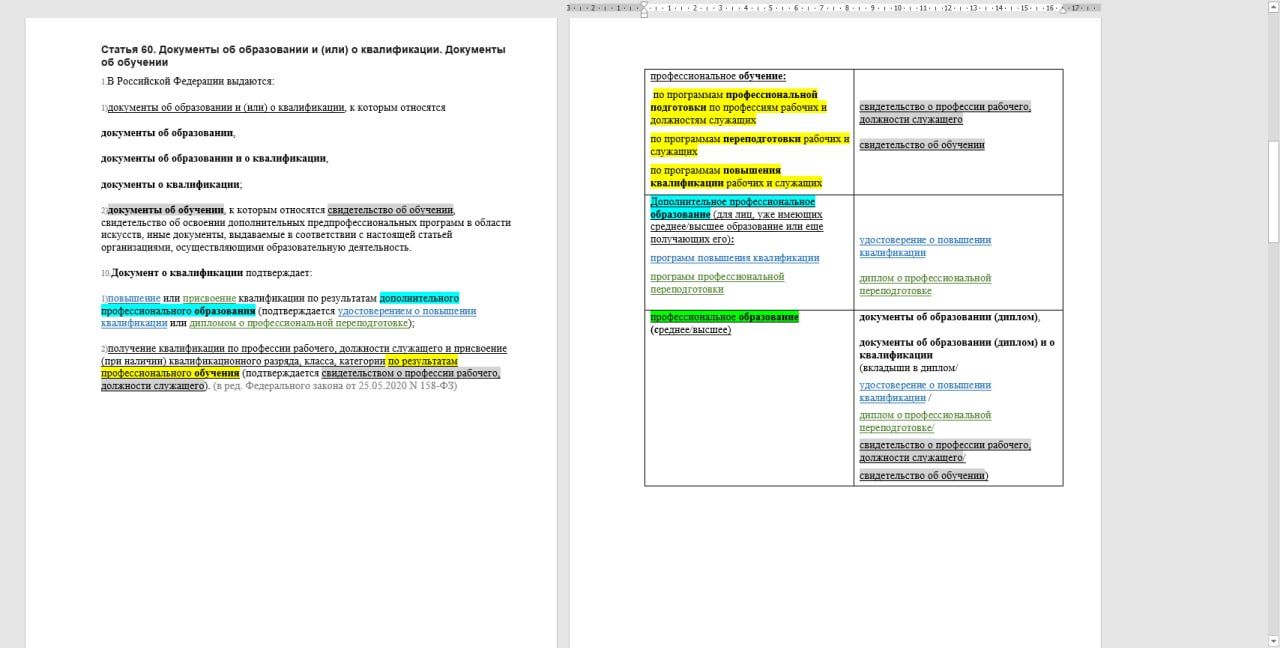Click green-highlighted 'профессиональное образование' table cell text

click(724, 317)
